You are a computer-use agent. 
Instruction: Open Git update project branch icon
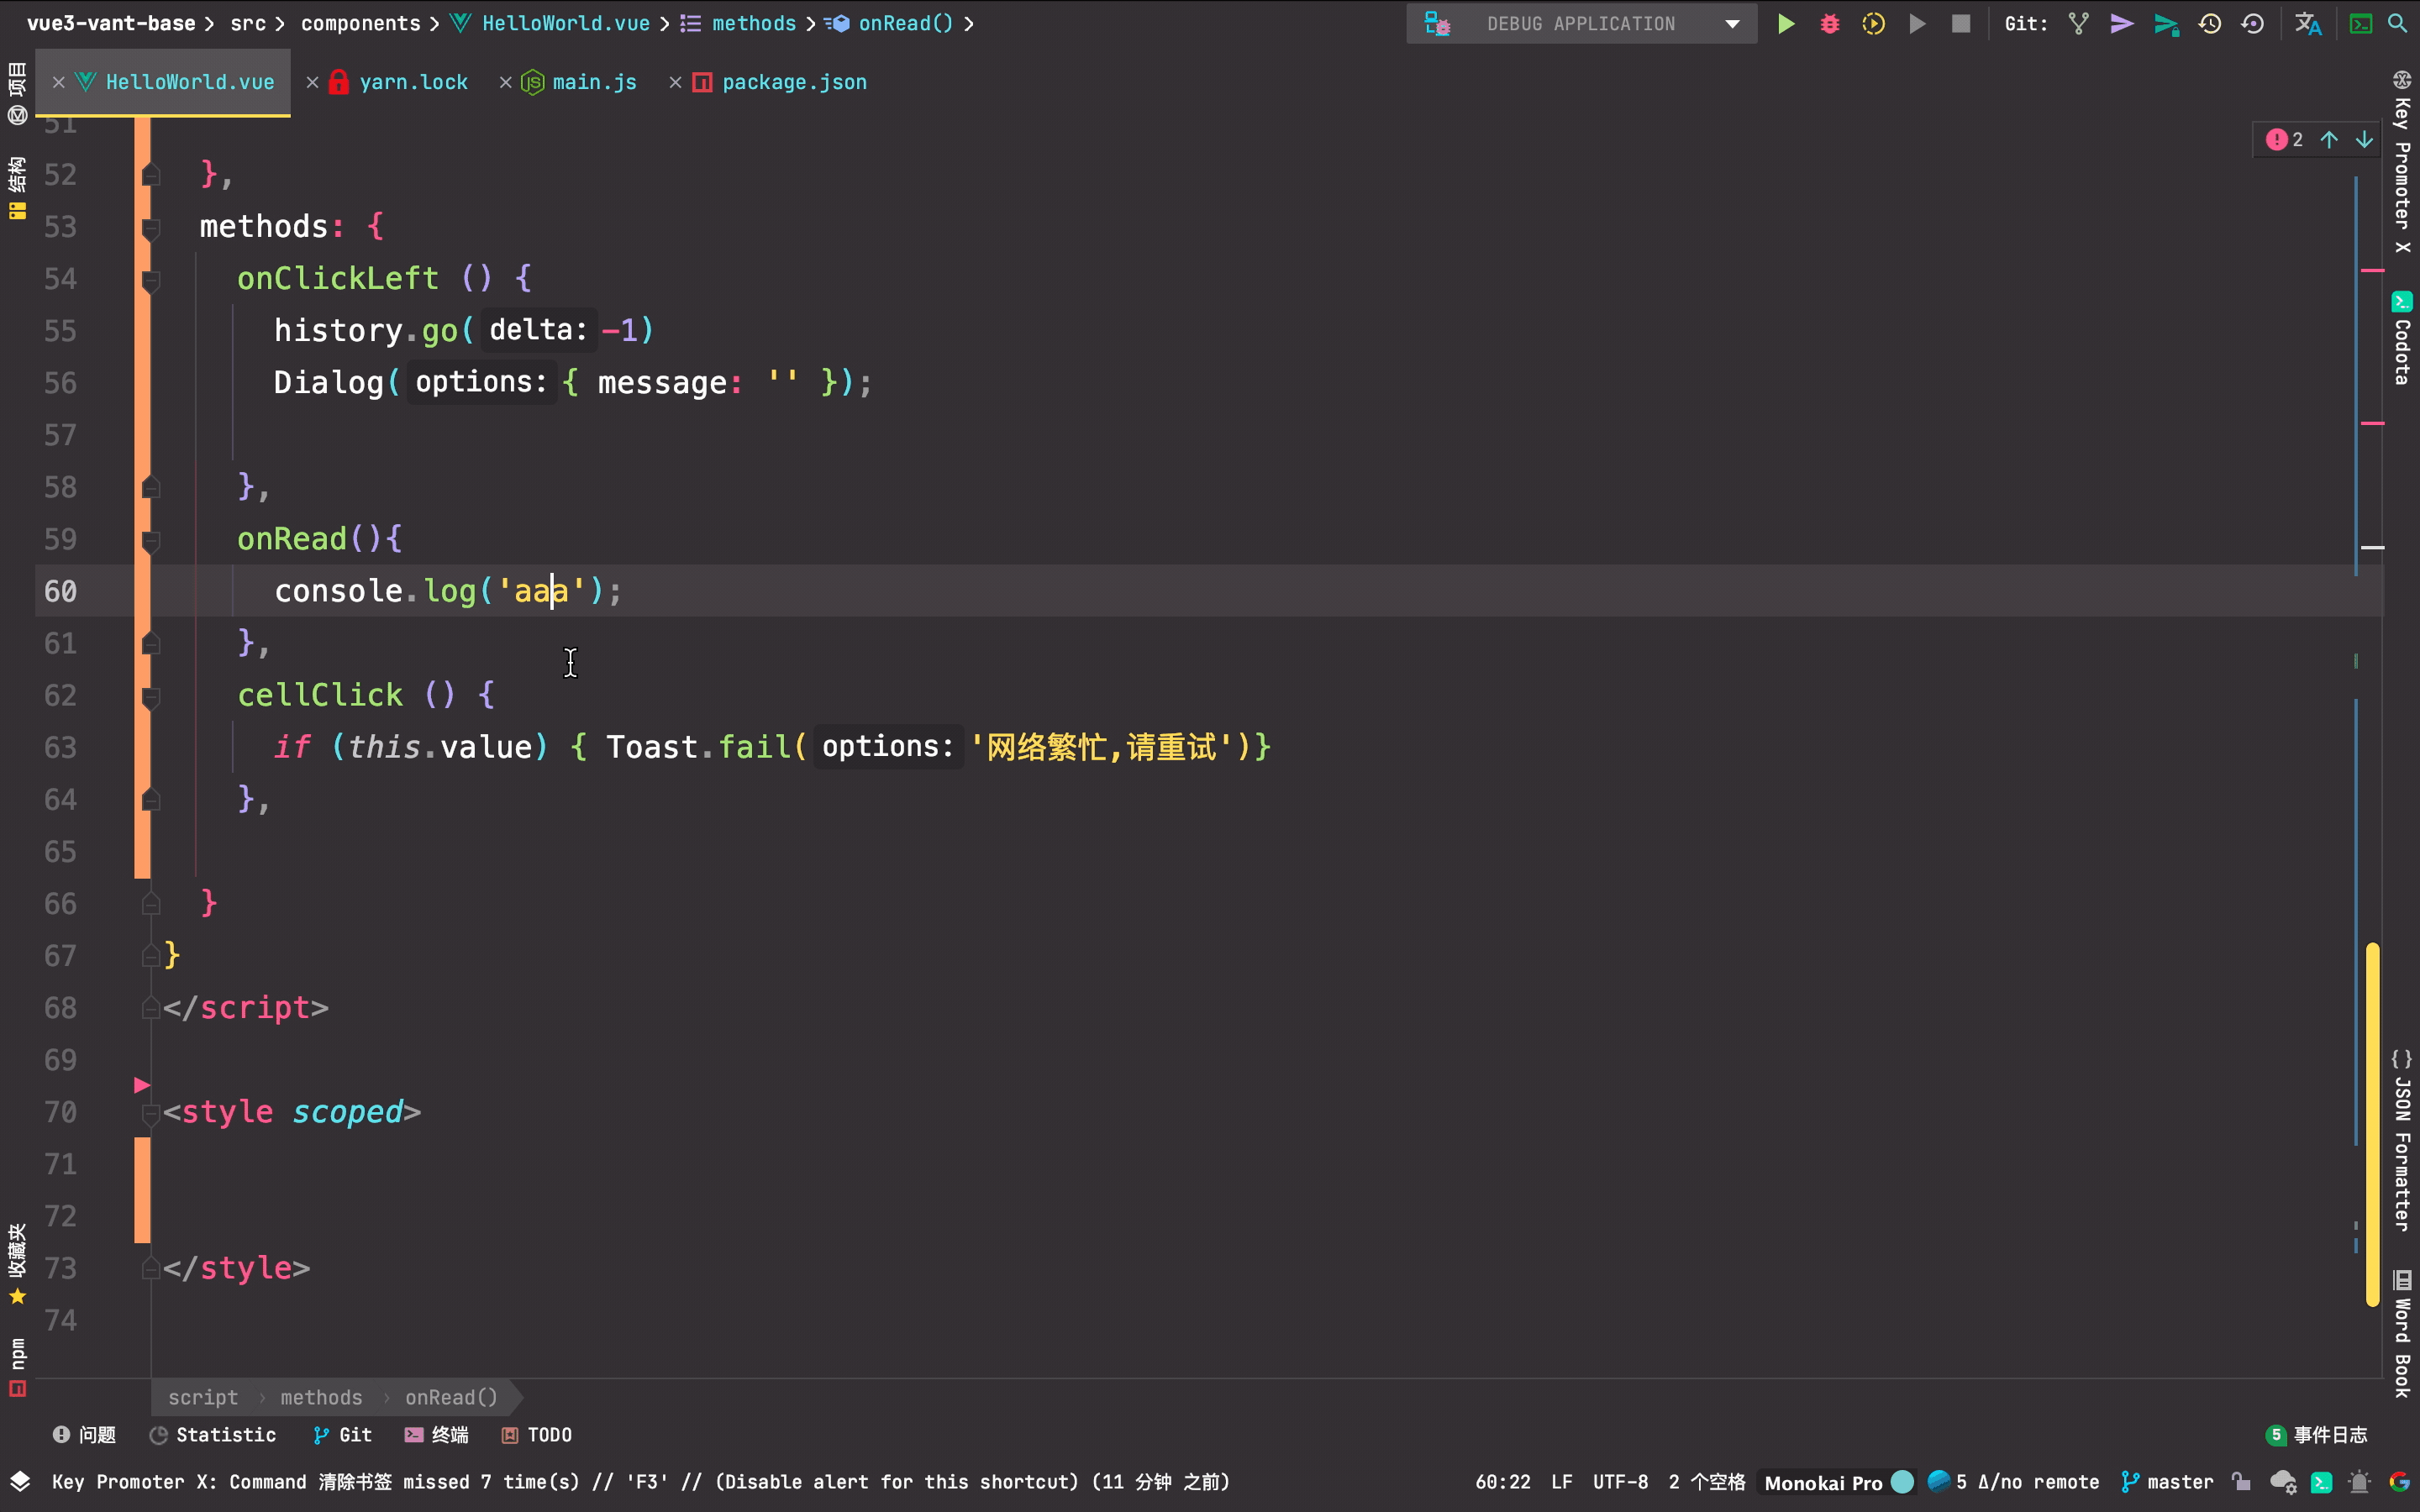click(2078, 24)
